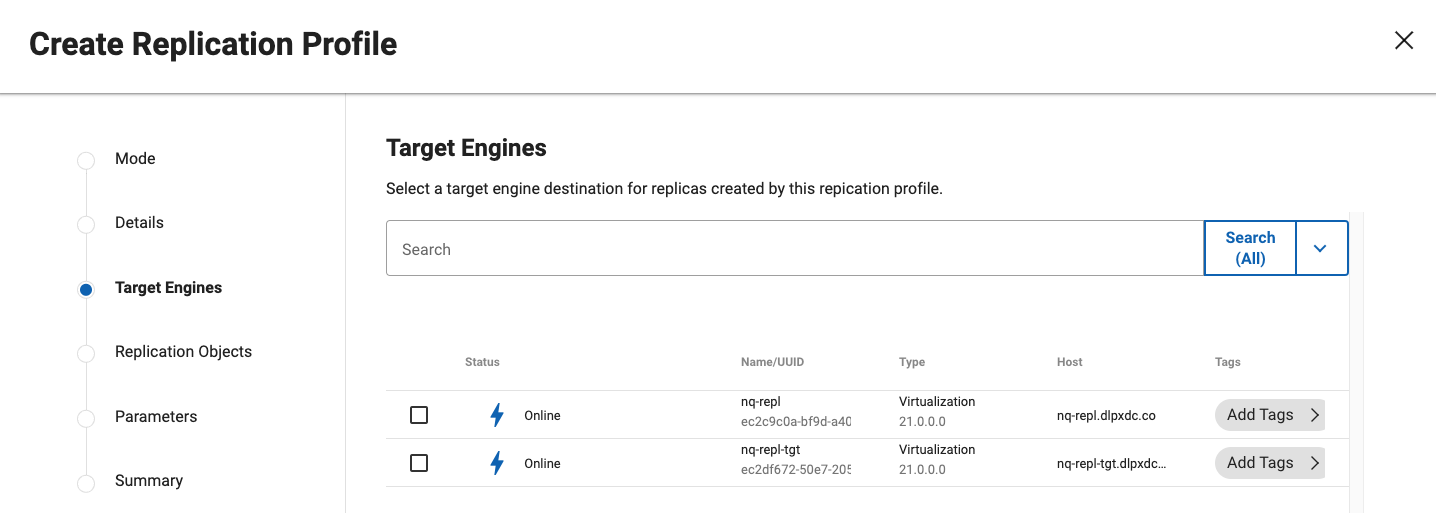
Task: Click the Details step circle indicator
Action: (86, 224)
